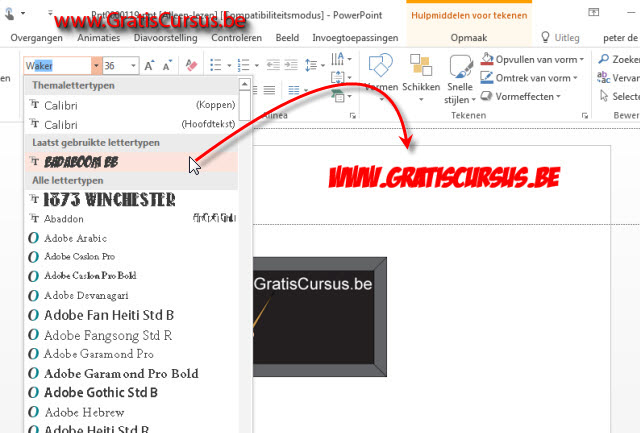640x433 pixels.
Task: Select BadaBoom BB recent font
Action: 131,162
